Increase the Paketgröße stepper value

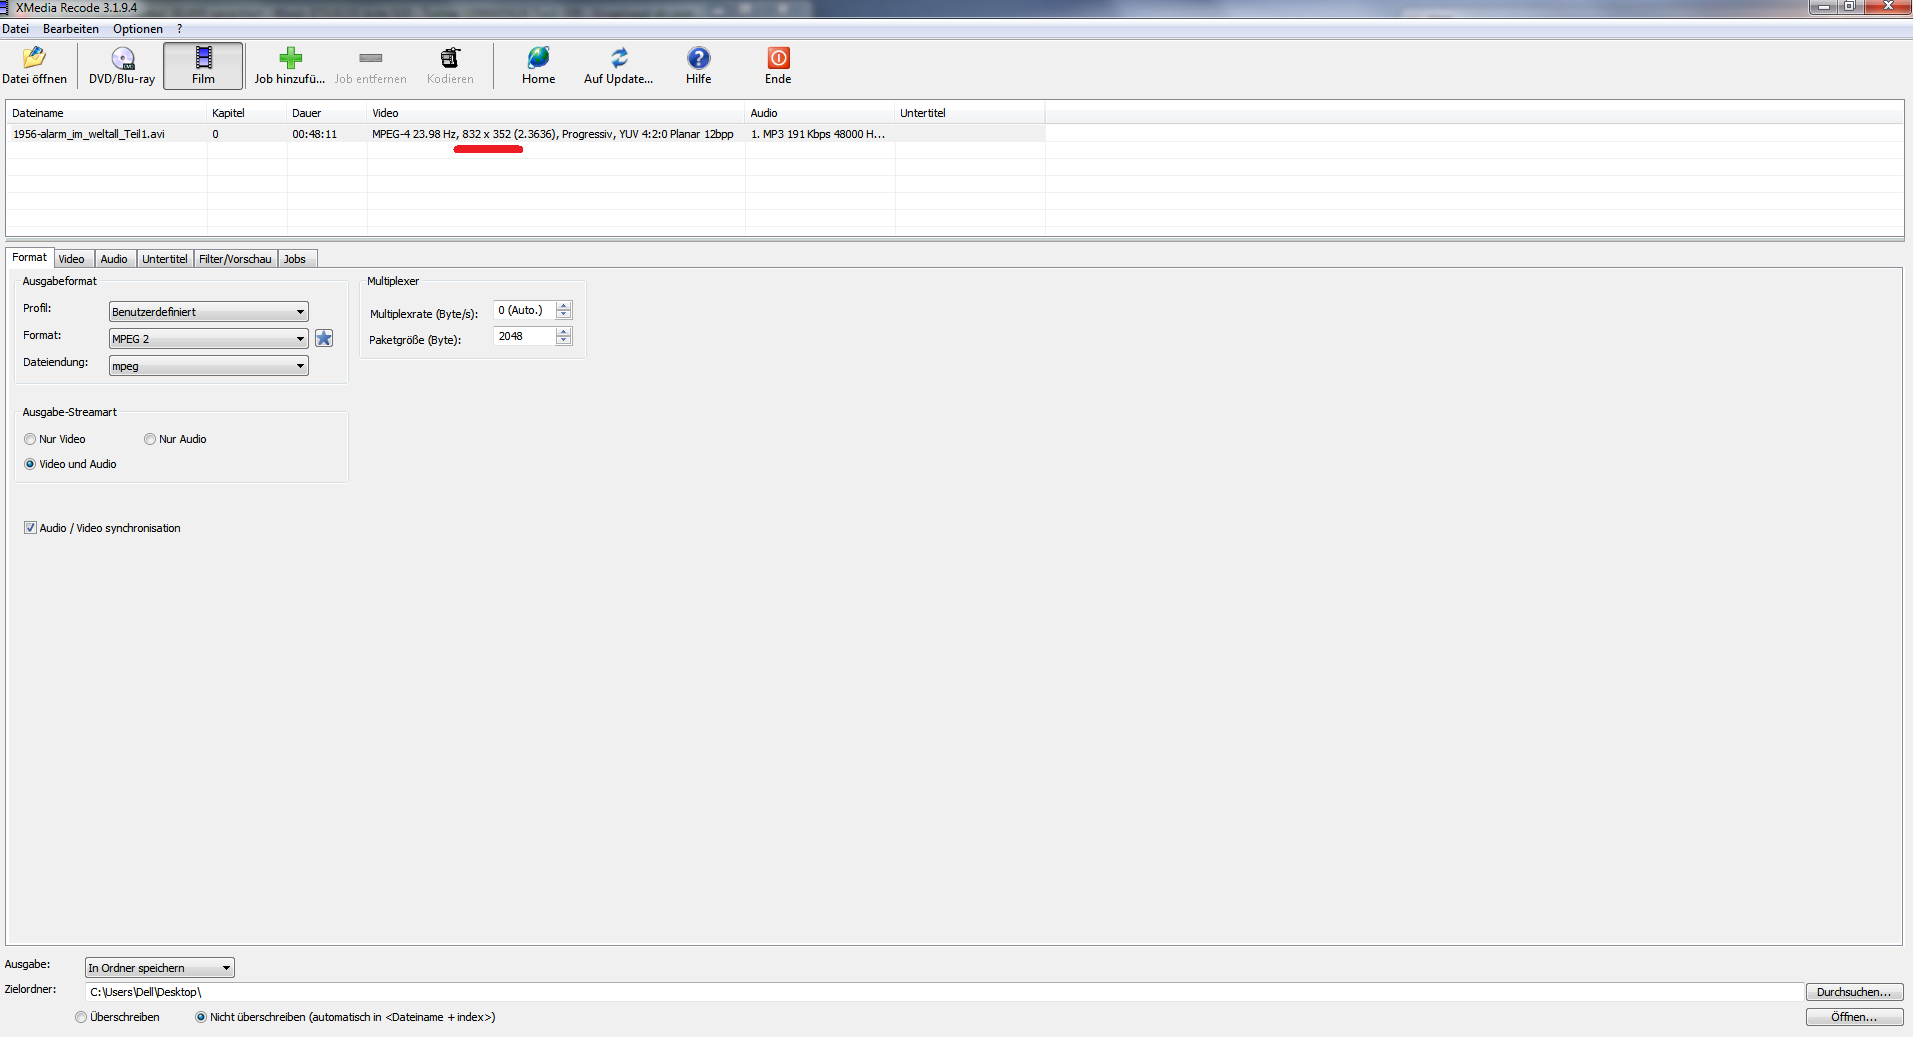[564, 332]
